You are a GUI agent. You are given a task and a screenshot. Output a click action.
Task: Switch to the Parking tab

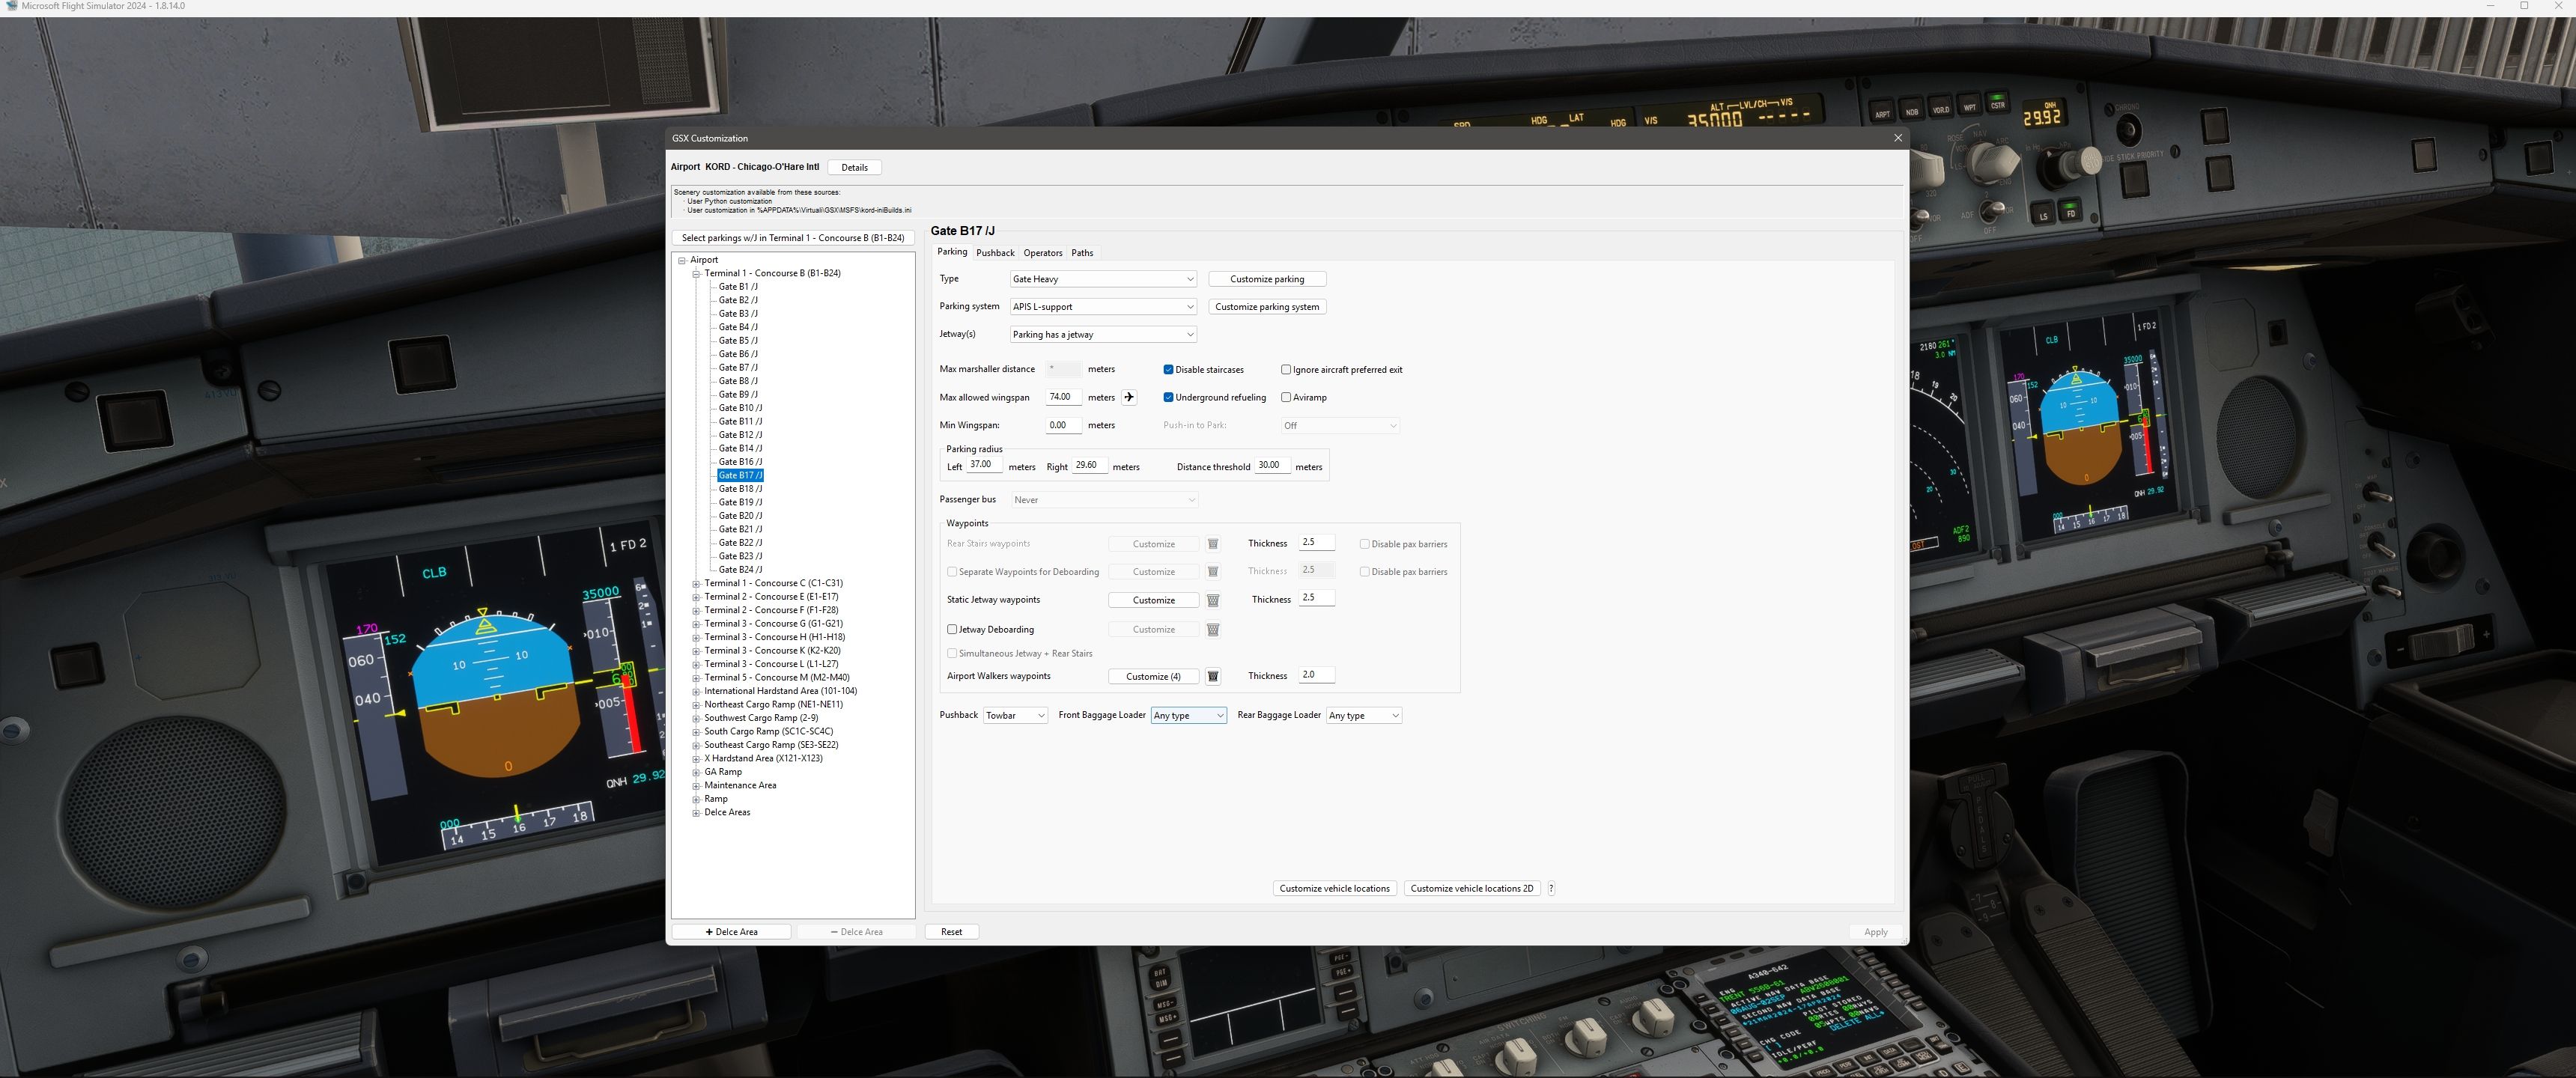coord(952,252)
